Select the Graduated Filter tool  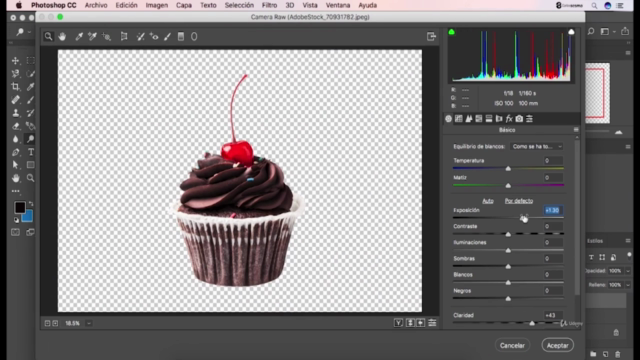[x=181, y=36]
